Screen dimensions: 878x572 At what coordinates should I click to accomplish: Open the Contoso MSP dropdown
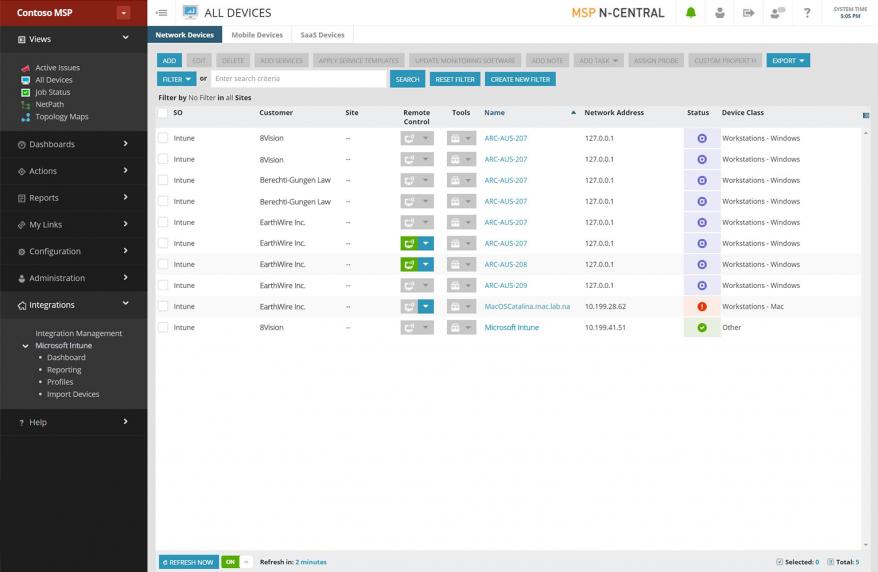pyautogui.click(x=124, y=13)
